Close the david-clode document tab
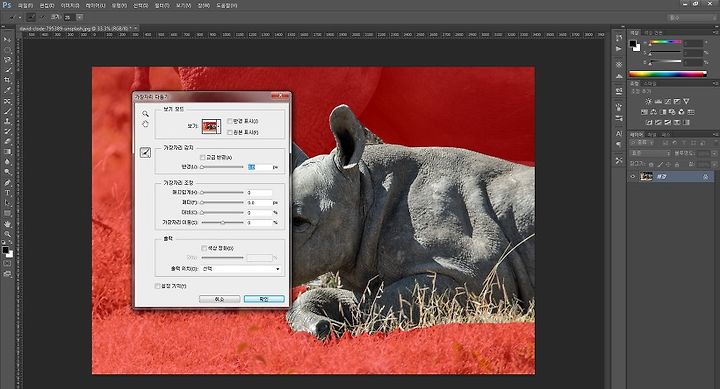 click(x=135, y=28)
